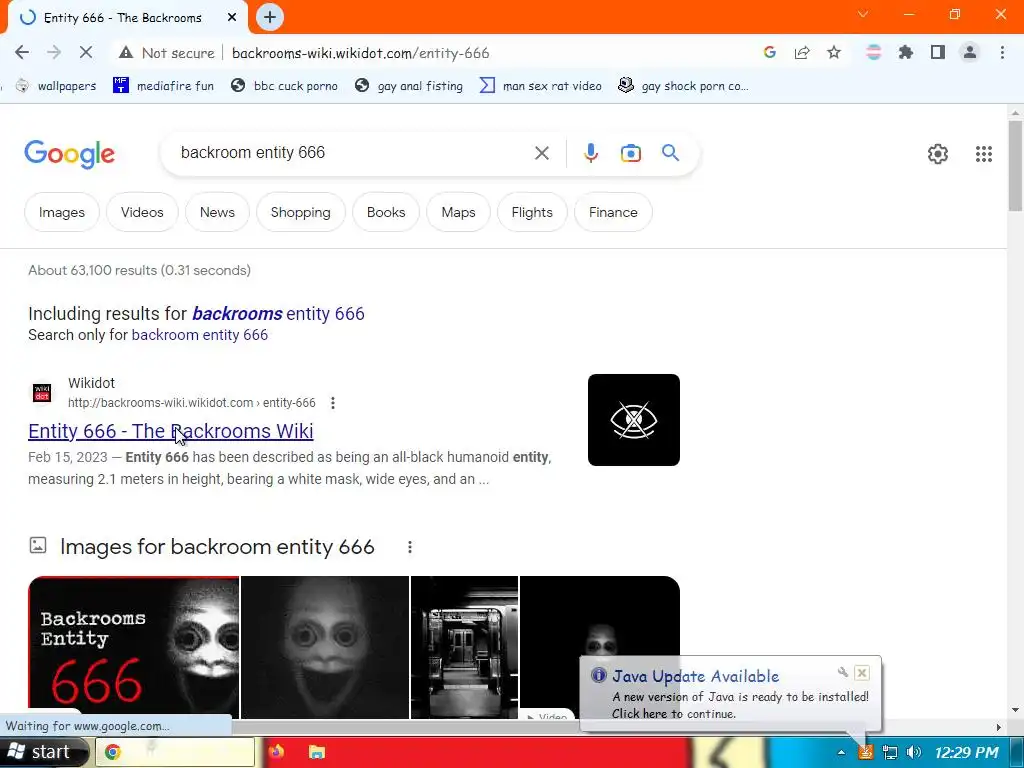
Task: Open the Entity 666 - The Backrooms Wiki result
Action: [x=170, y=431]
